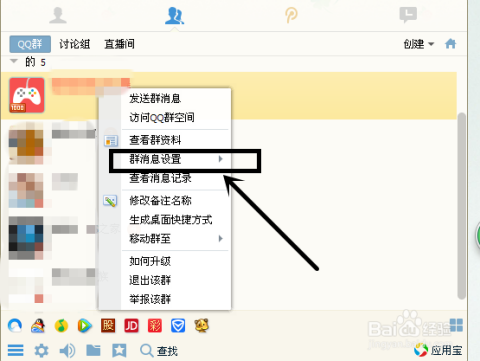Click the 查找 search button
This screenshot has height=361, width=480.
tap(159, 351)
